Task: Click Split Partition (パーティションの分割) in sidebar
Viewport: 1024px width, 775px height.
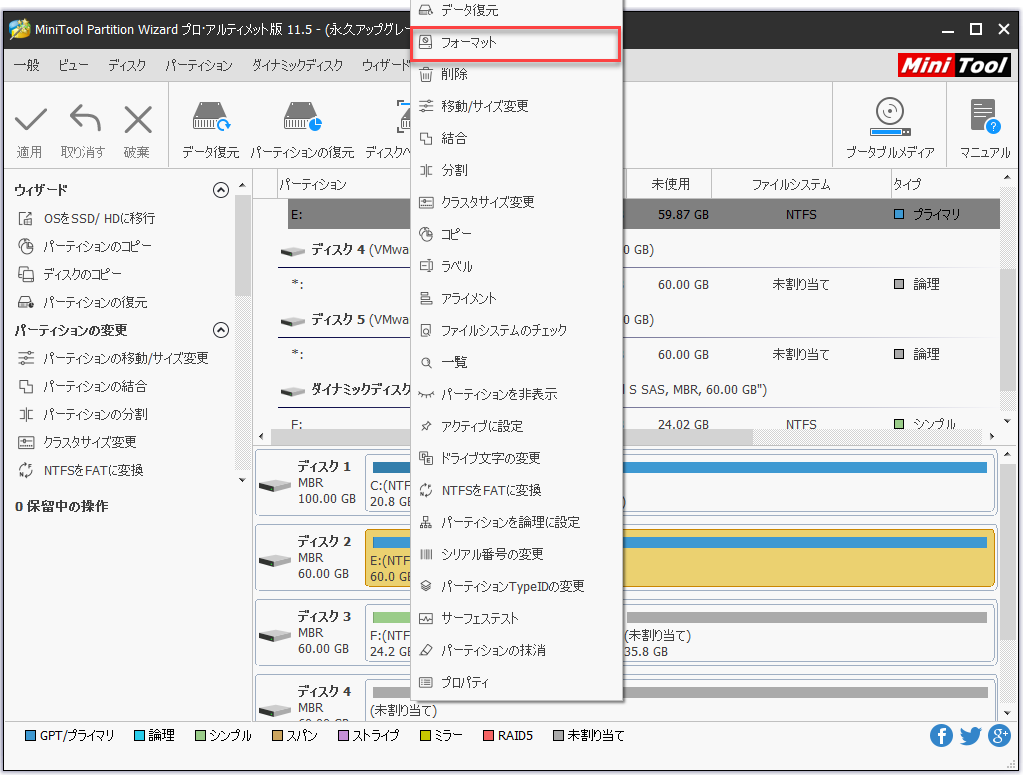Action: [82, 415]
